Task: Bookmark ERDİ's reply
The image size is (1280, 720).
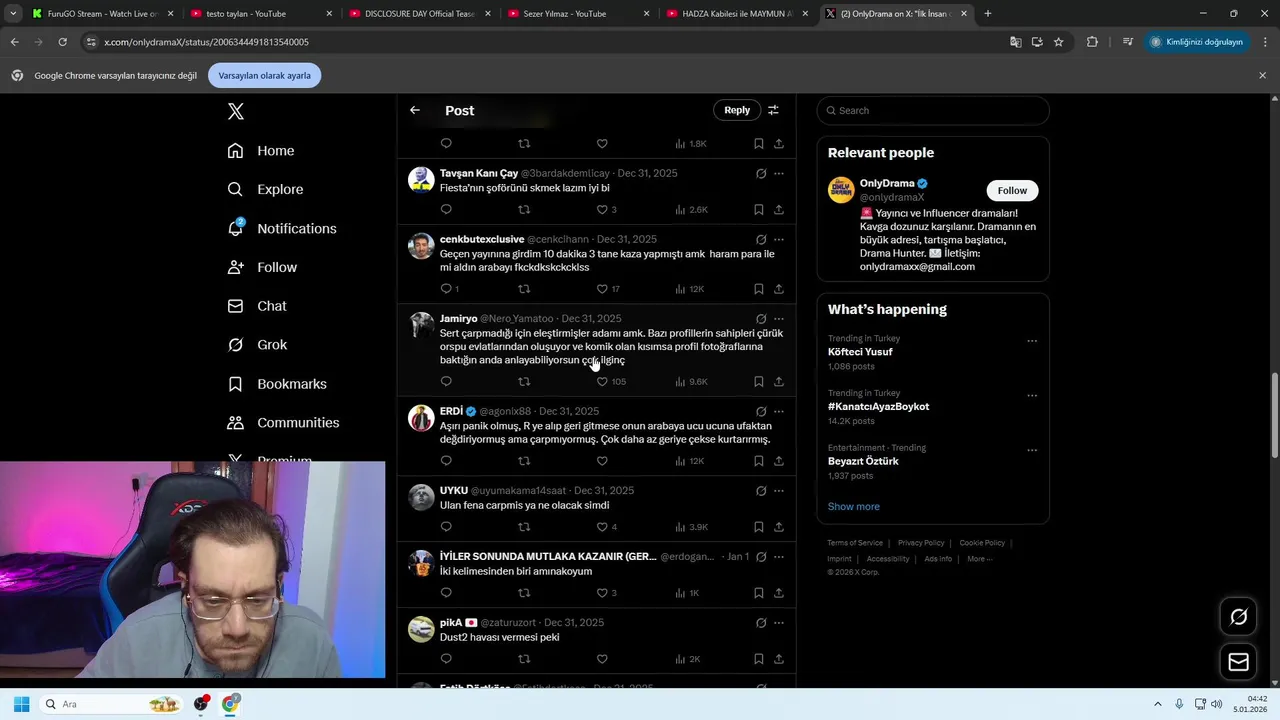Action: click(x=759, y=461)
